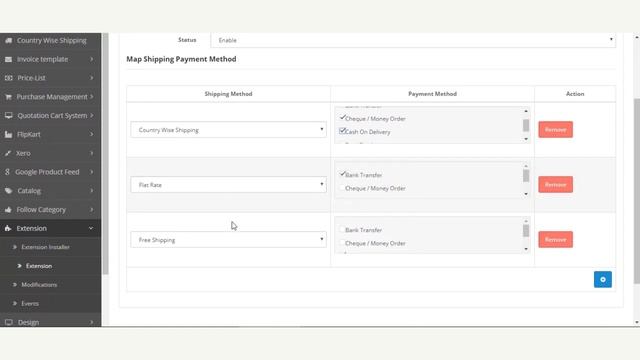Click the Payment Method column header
This screenshot has width=640, height=360.
432,94
